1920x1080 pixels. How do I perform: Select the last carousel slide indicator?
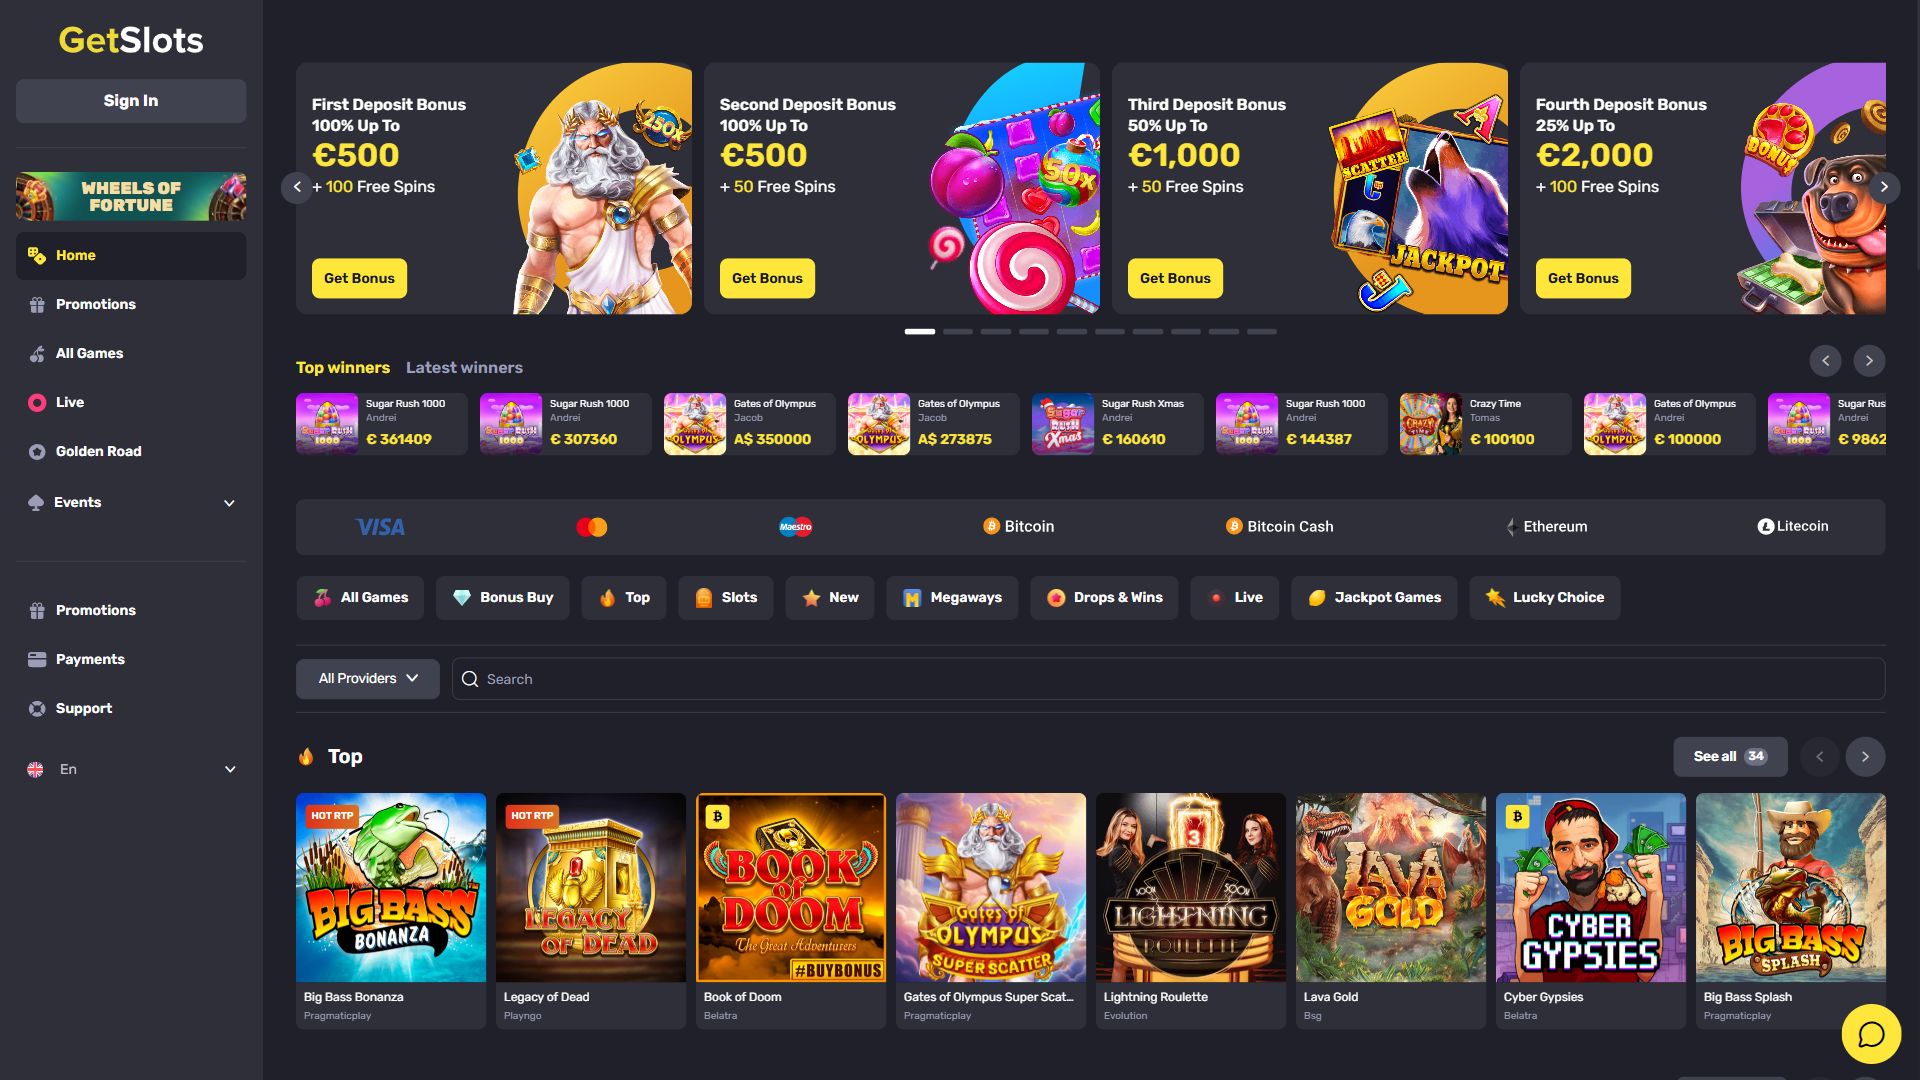pos(1262,332)
